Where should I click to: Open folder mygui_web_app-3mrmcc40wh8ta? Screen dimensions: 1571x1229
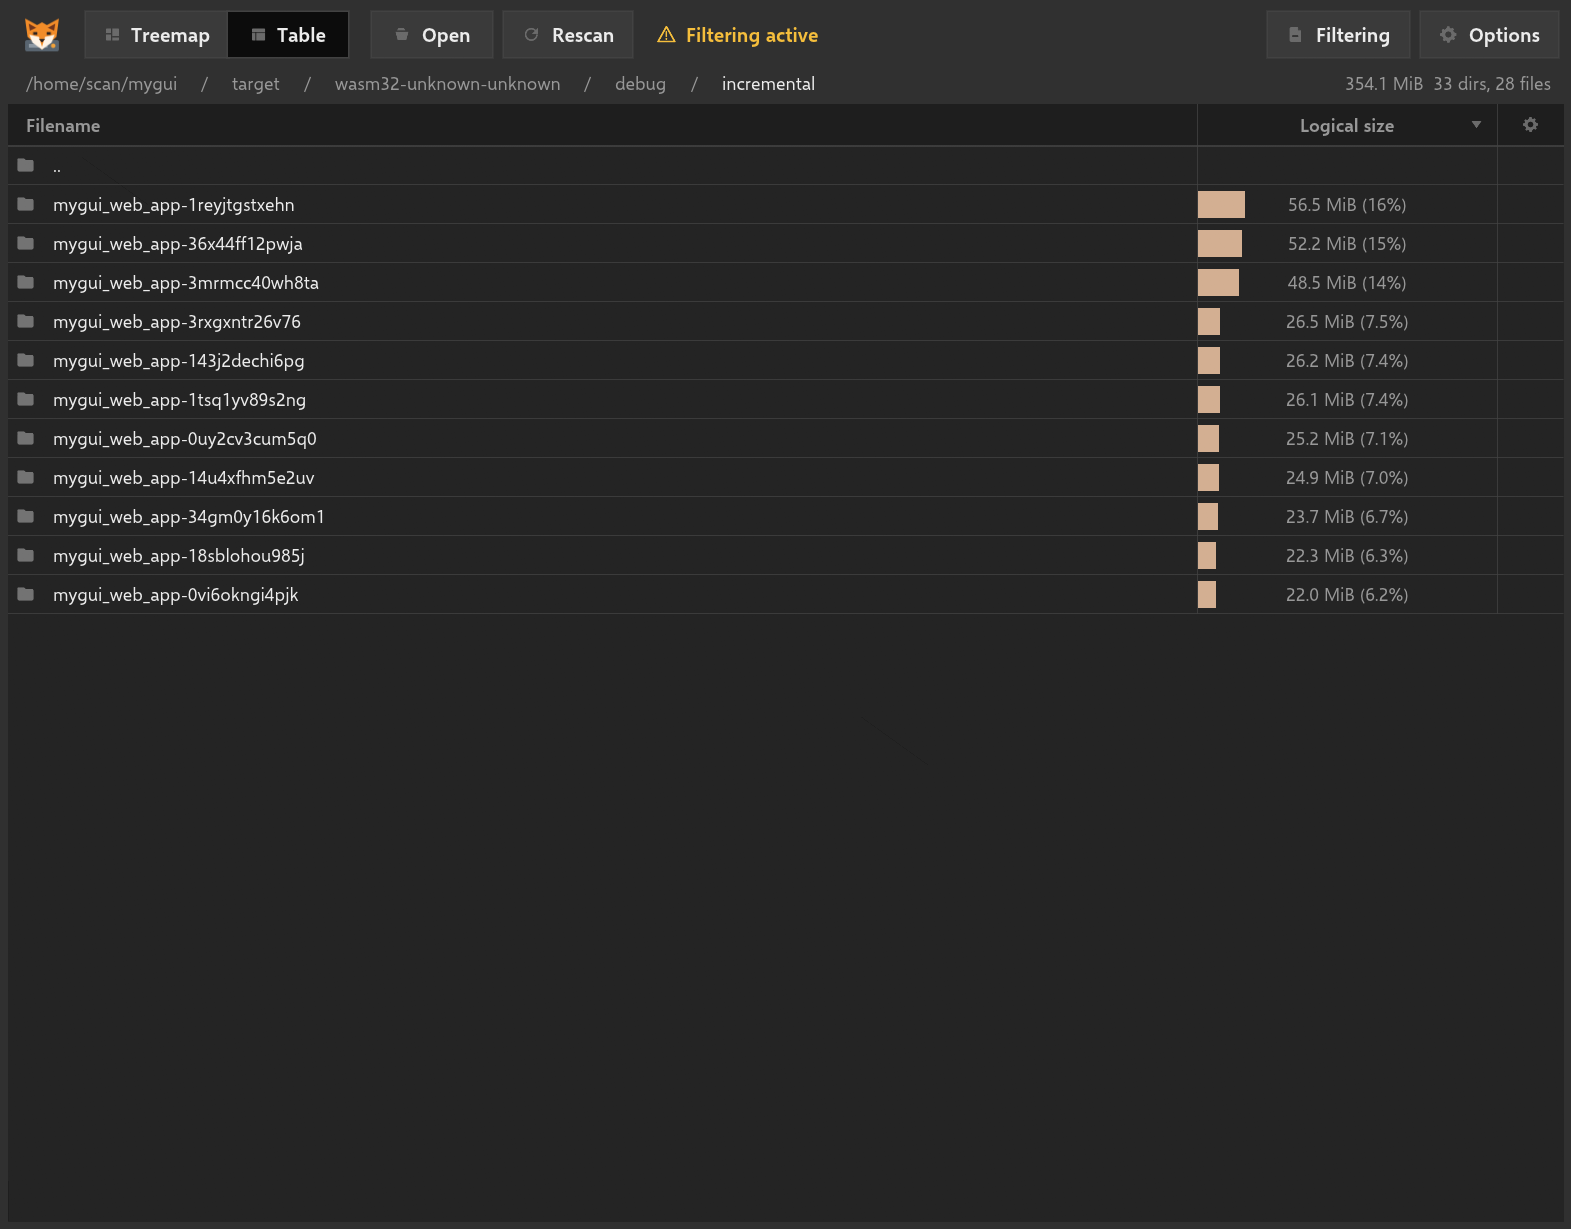[186, 283]
